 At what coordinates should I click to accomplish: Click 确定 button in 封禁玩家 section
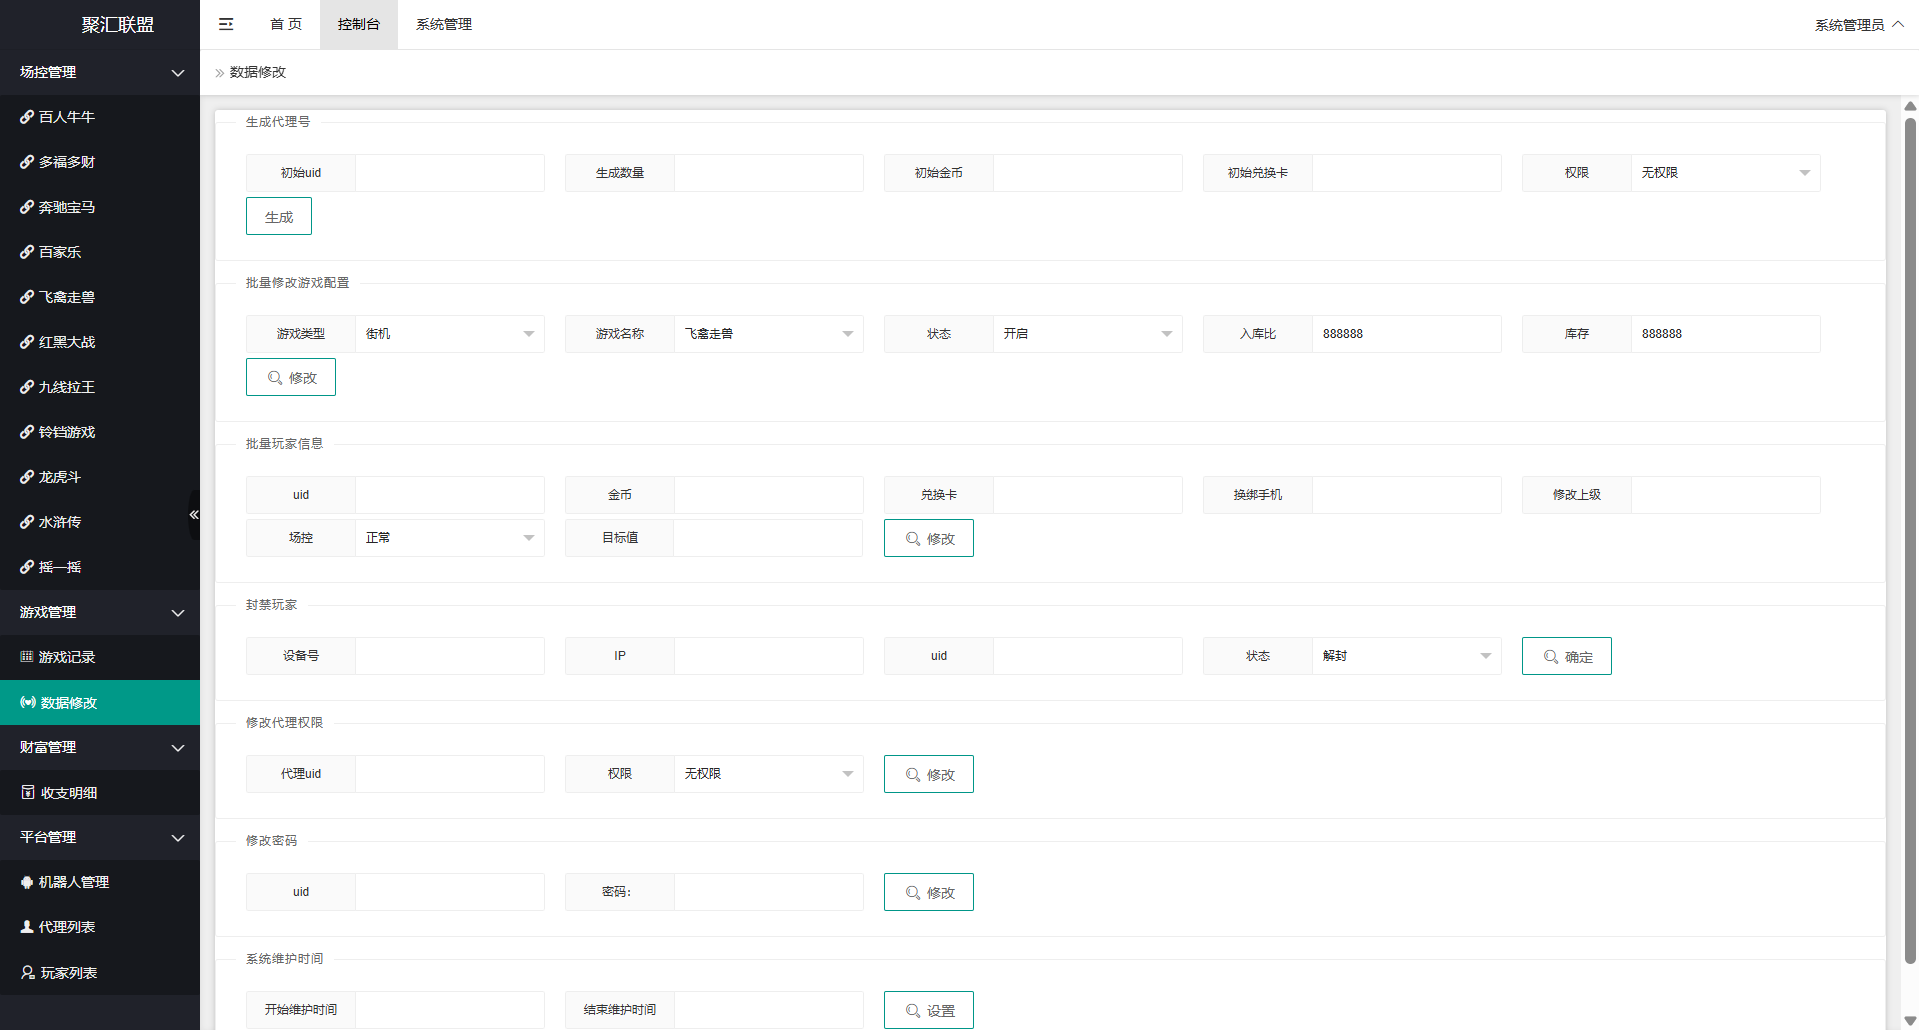[x=1566, y=656]
